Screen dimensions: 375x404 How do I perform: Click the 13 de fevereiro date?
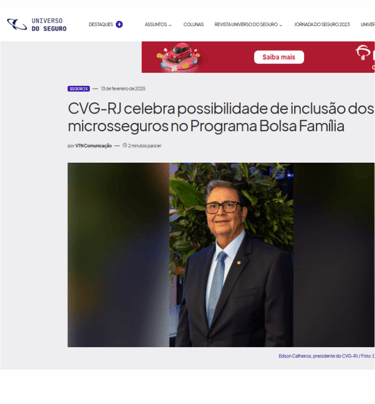click(123, 89)
